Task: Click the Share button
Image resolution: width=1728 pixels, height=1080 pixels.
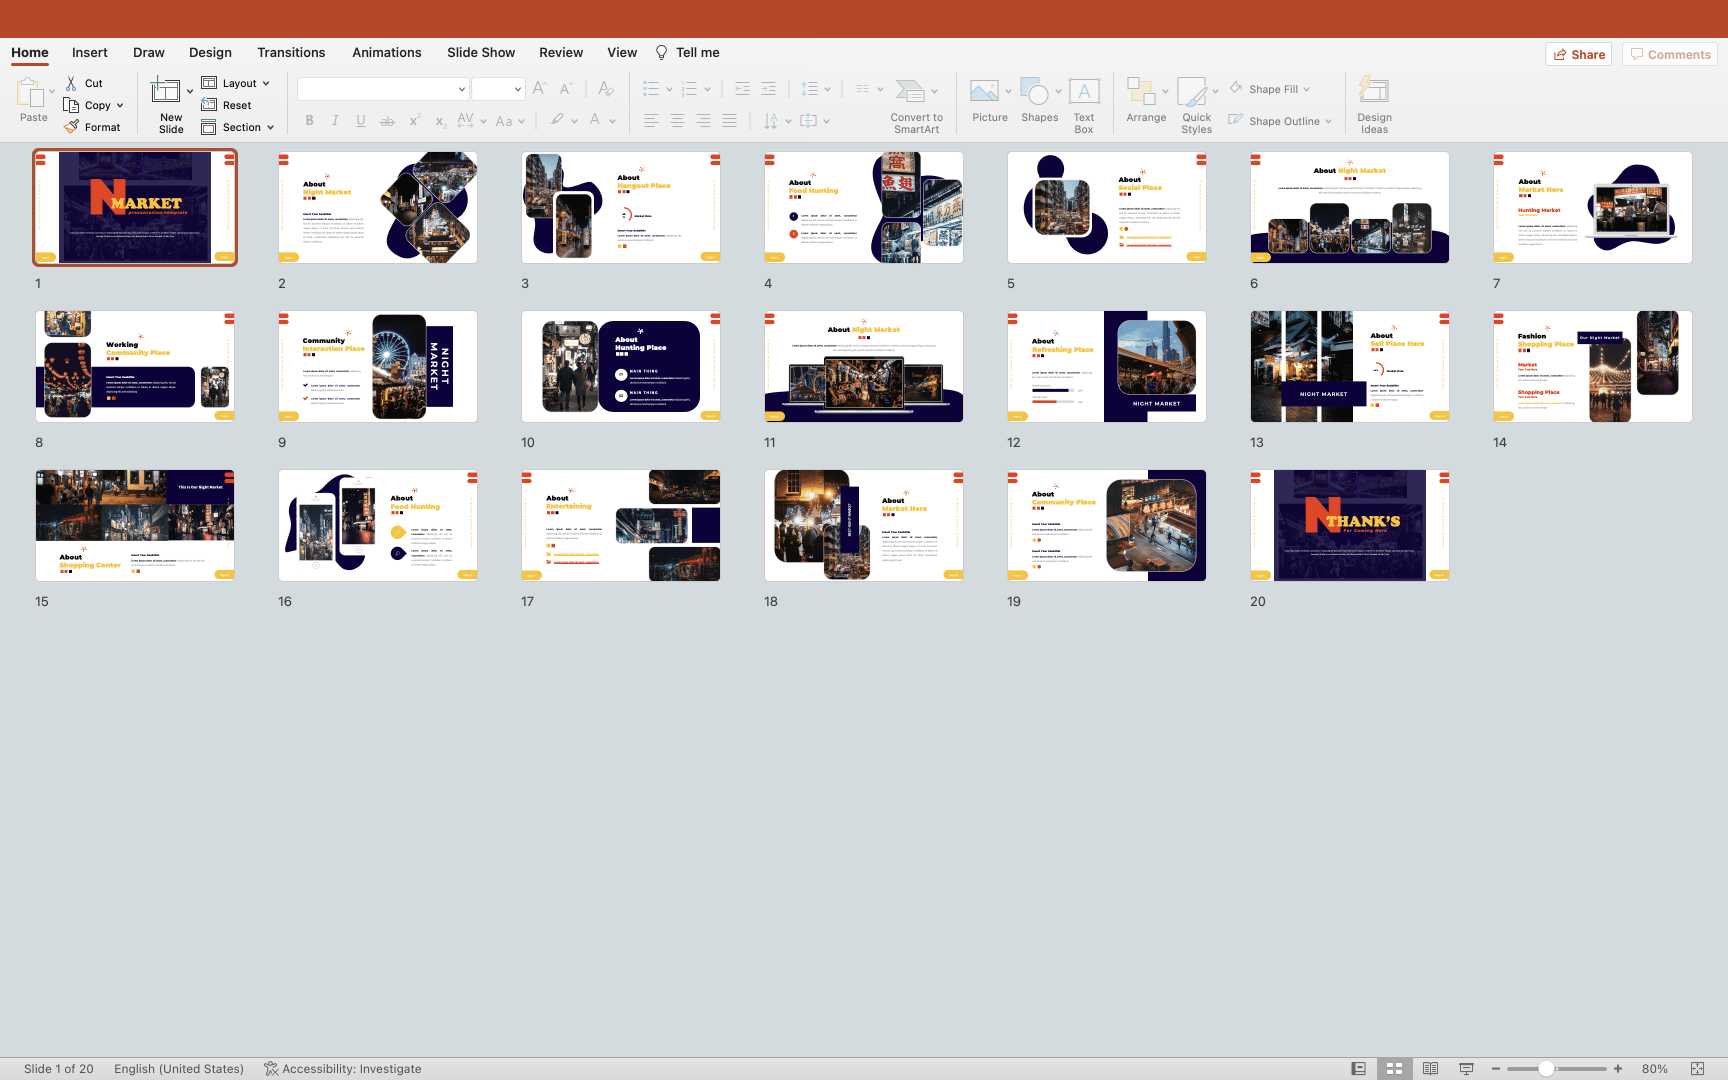Action: tap(1579, 54)
